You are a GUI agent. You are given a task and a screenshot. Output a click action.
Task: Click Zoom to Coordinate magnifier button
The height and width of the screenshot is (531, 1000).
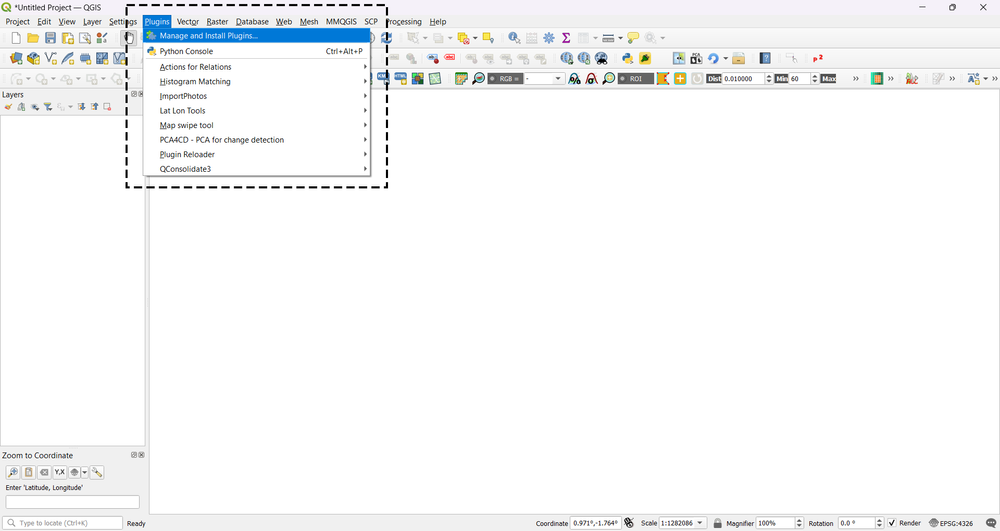click(x=13, y=472)
